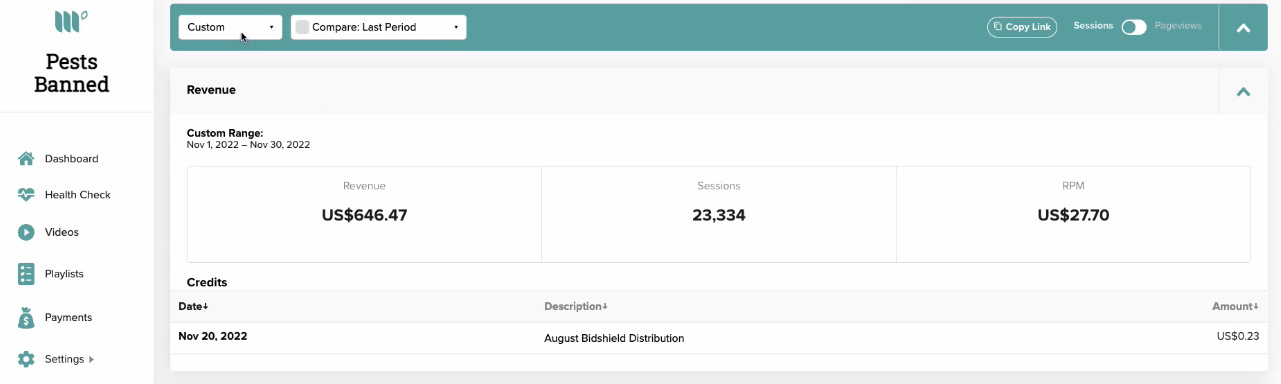Collapse the Revenue panel chevron
The width and height of the screenshot is (1281, 384).
tap(1244, 91)
